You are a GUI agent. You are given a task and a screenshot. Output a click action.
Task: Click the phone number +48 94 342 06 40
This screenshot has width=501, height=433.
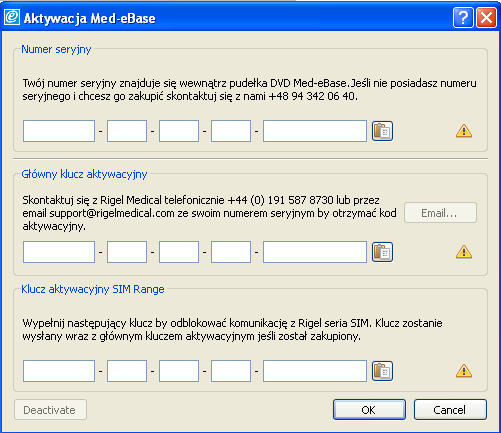pyautogui.click(x=313, y=96)
